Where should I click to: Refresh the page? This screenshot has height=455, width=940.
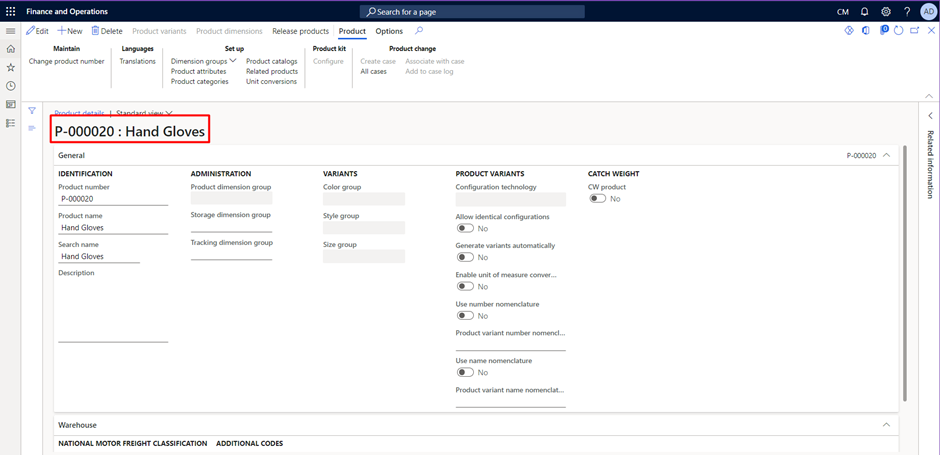(x=898, y=31)
